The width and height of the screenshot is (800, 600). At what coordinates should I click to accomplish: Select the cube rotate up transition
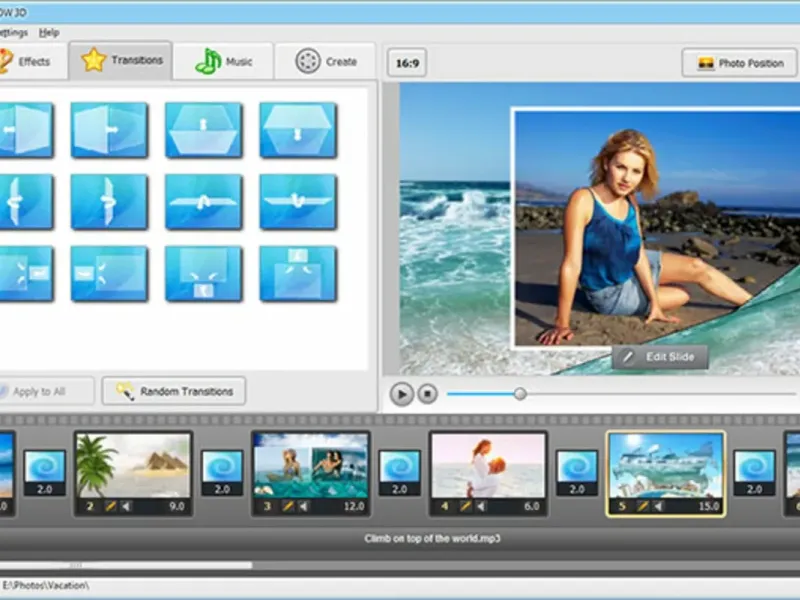[204, 130]
